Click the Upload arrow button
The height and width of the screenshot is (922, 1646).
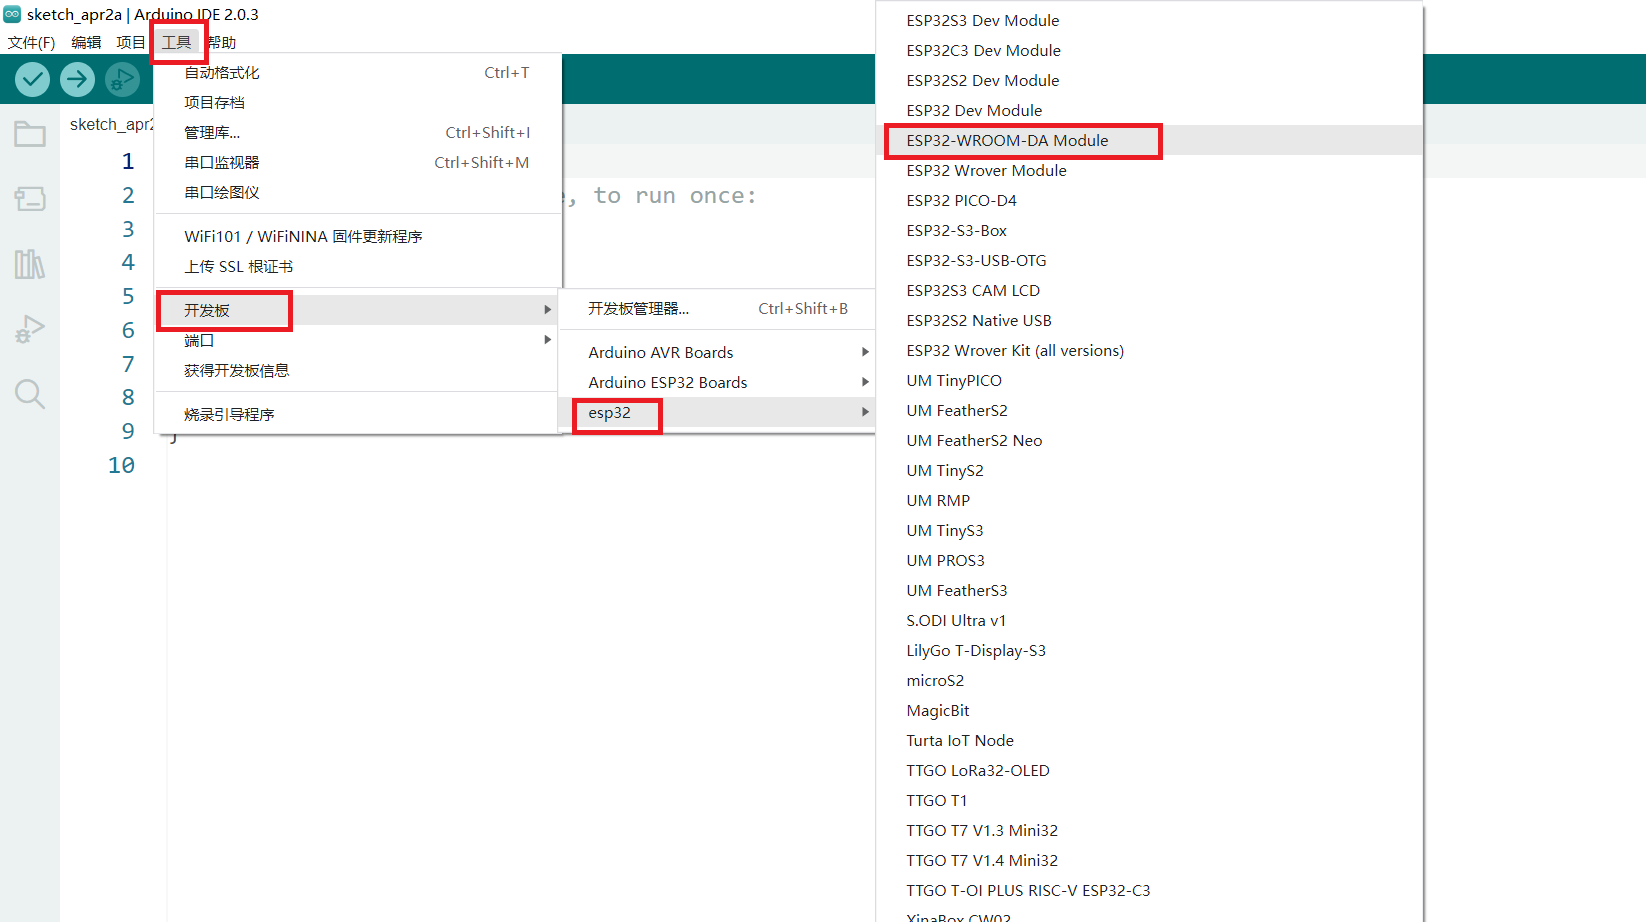pyautogui.click(x=77, y=79)
